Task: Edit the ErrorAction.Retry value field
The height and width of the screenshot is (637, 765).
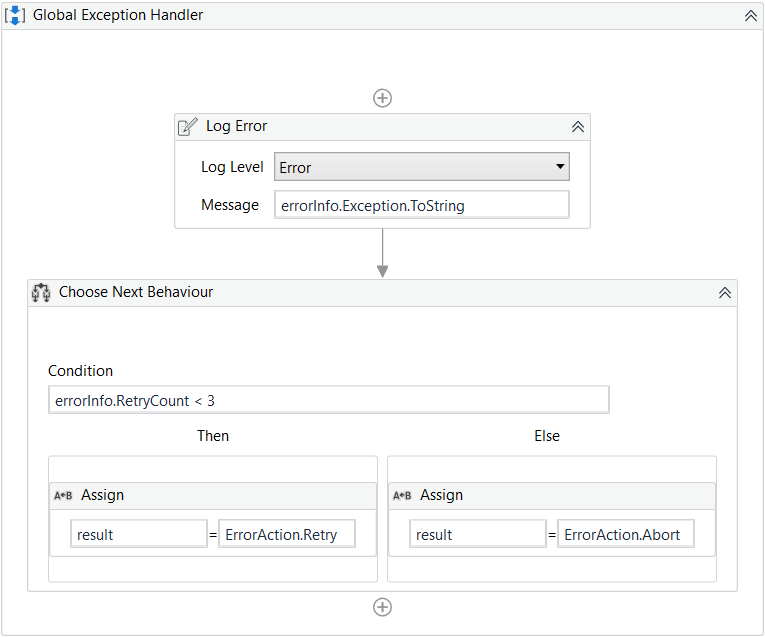Action: click(286, 534)
